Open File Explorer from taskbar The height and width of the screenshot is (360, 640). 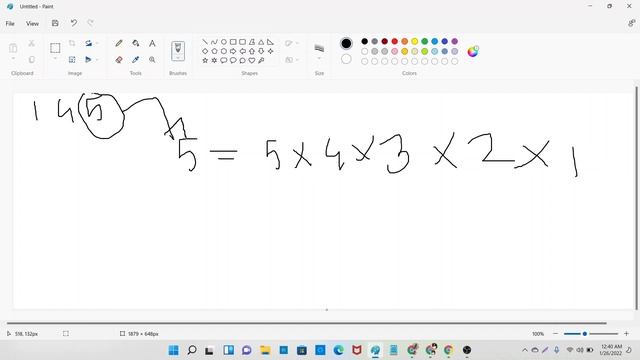coord(265,350)
